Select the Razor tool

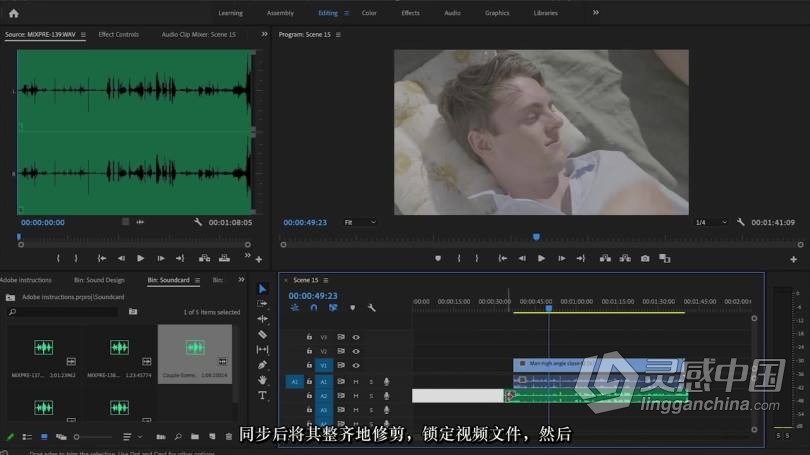tap(262, 334)
